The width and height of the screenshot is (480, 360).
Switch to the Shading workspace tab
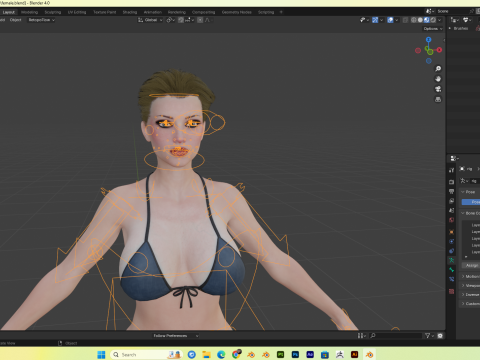coord(130,12)
